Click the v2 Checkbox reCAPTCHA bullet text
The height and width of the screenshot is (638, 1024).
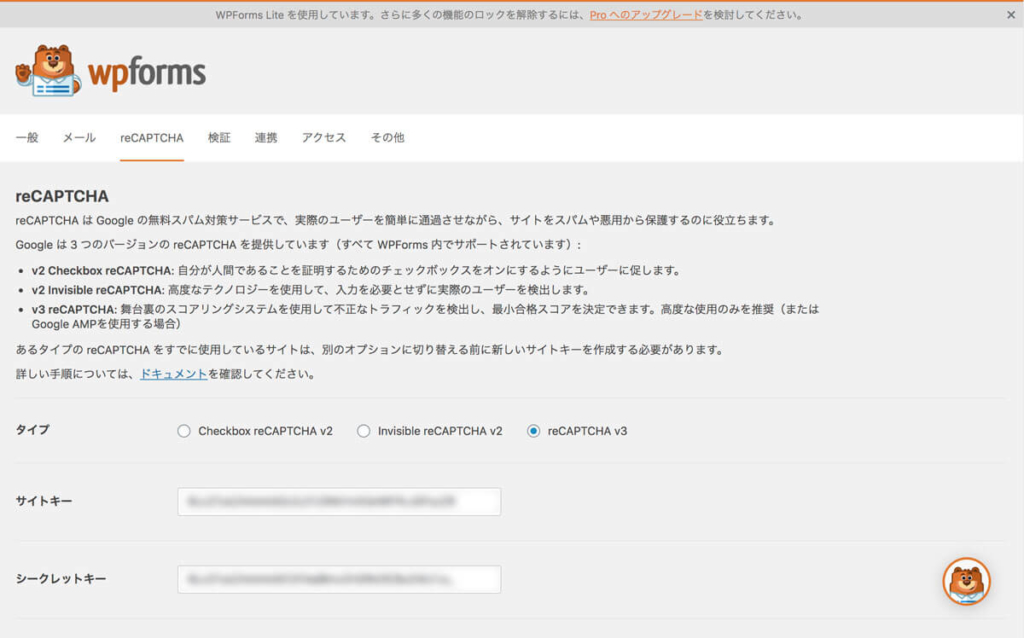point(356,270)
